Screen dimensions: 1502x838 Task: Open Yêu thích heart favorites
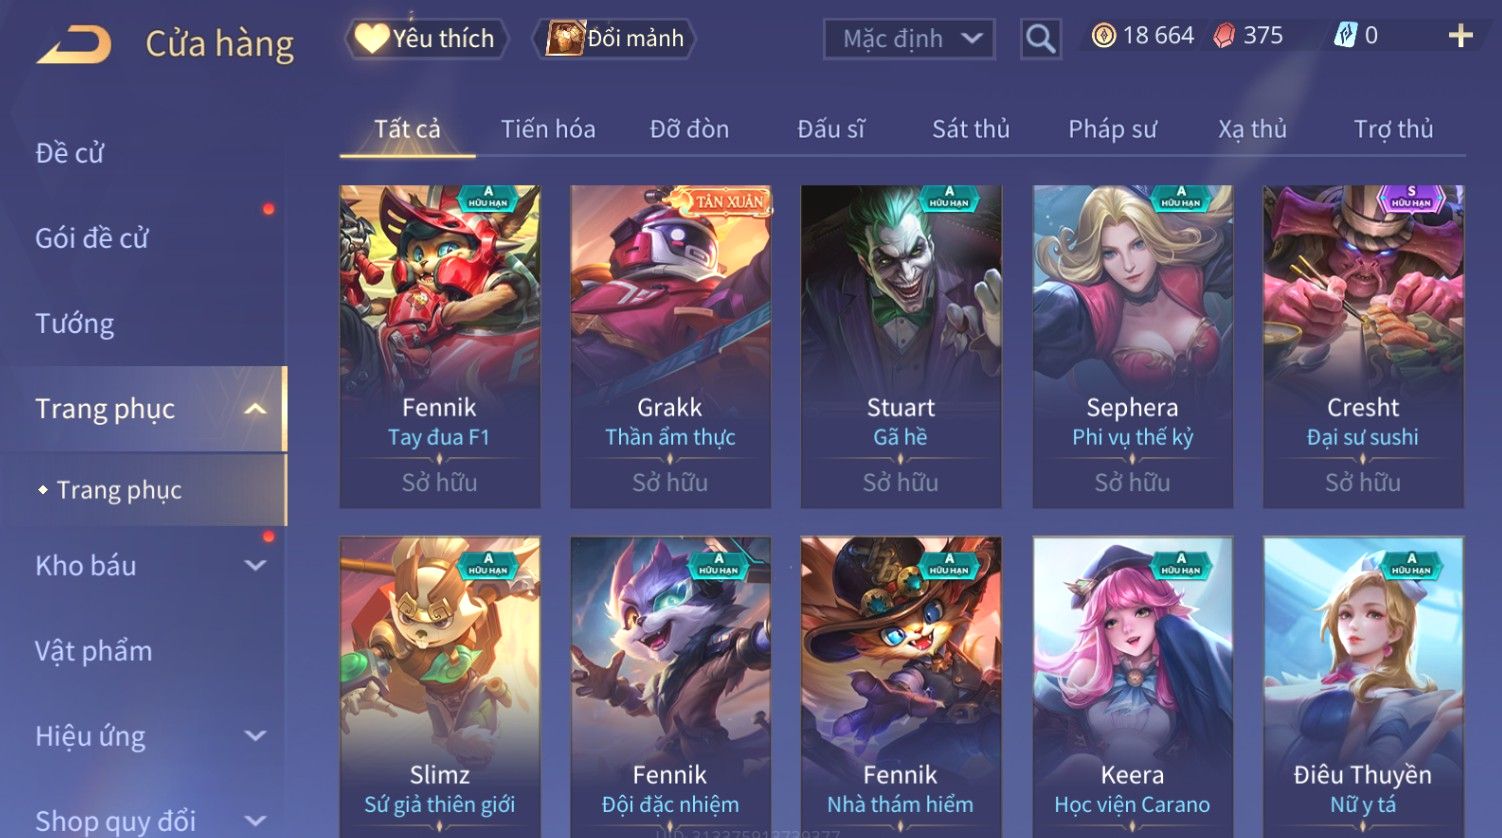[426, 39]
